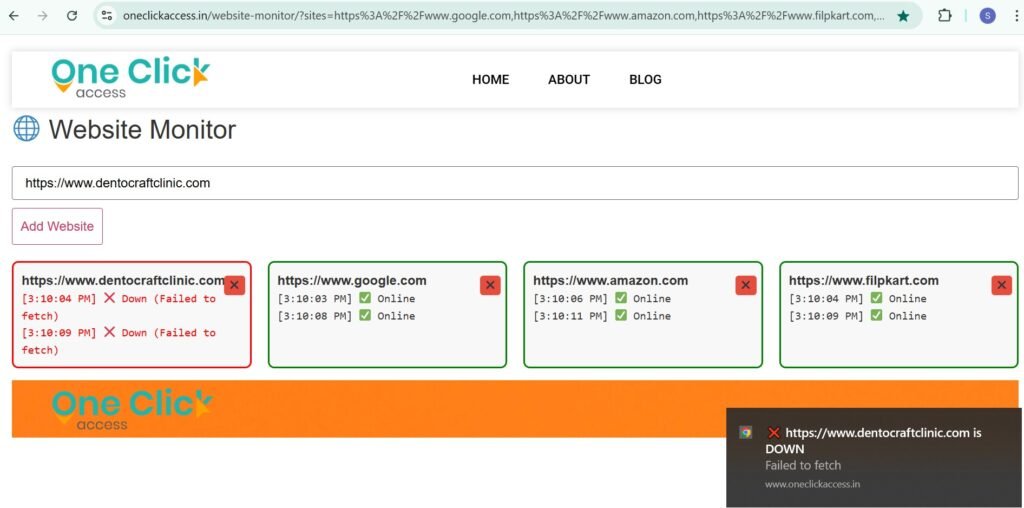
Task: Remove the google.com monitor card
Action: point(490,285)
